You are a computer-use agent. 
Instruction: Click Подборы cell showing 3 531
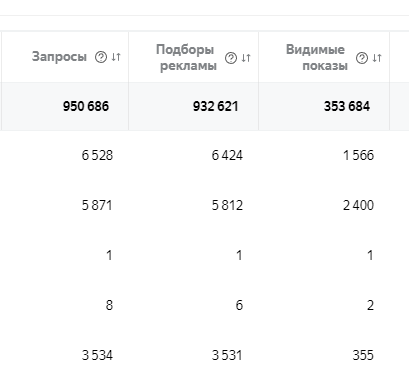[x=227, y=355]
